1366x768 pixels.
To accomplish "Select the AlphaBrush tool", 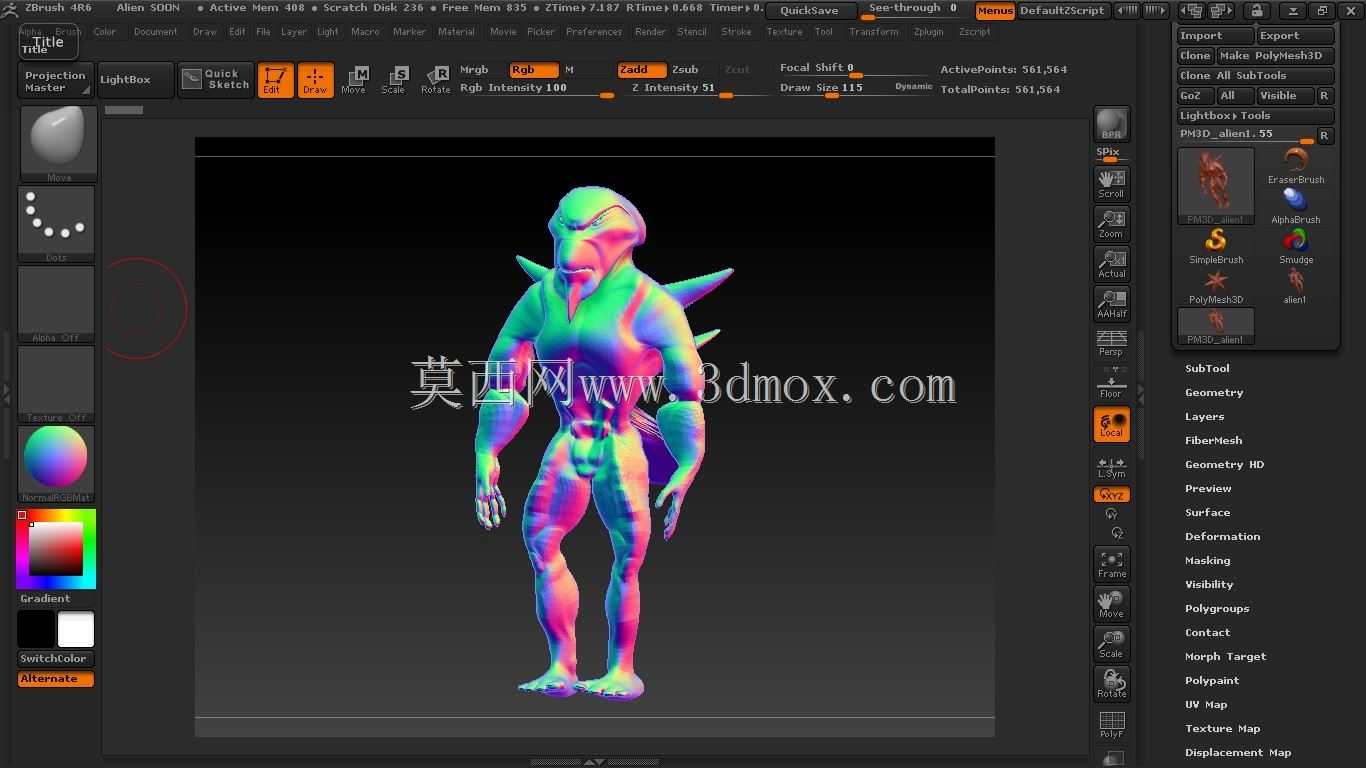I will pyautogui.click(x=1296, y=206).
